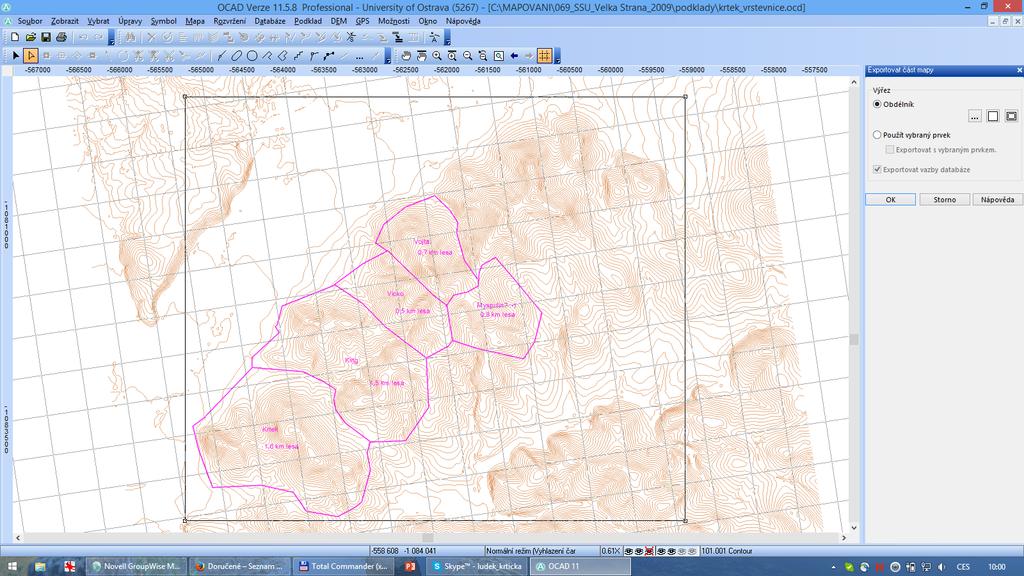
Task: Switch to Skype taskbar button
Action: 477,566
